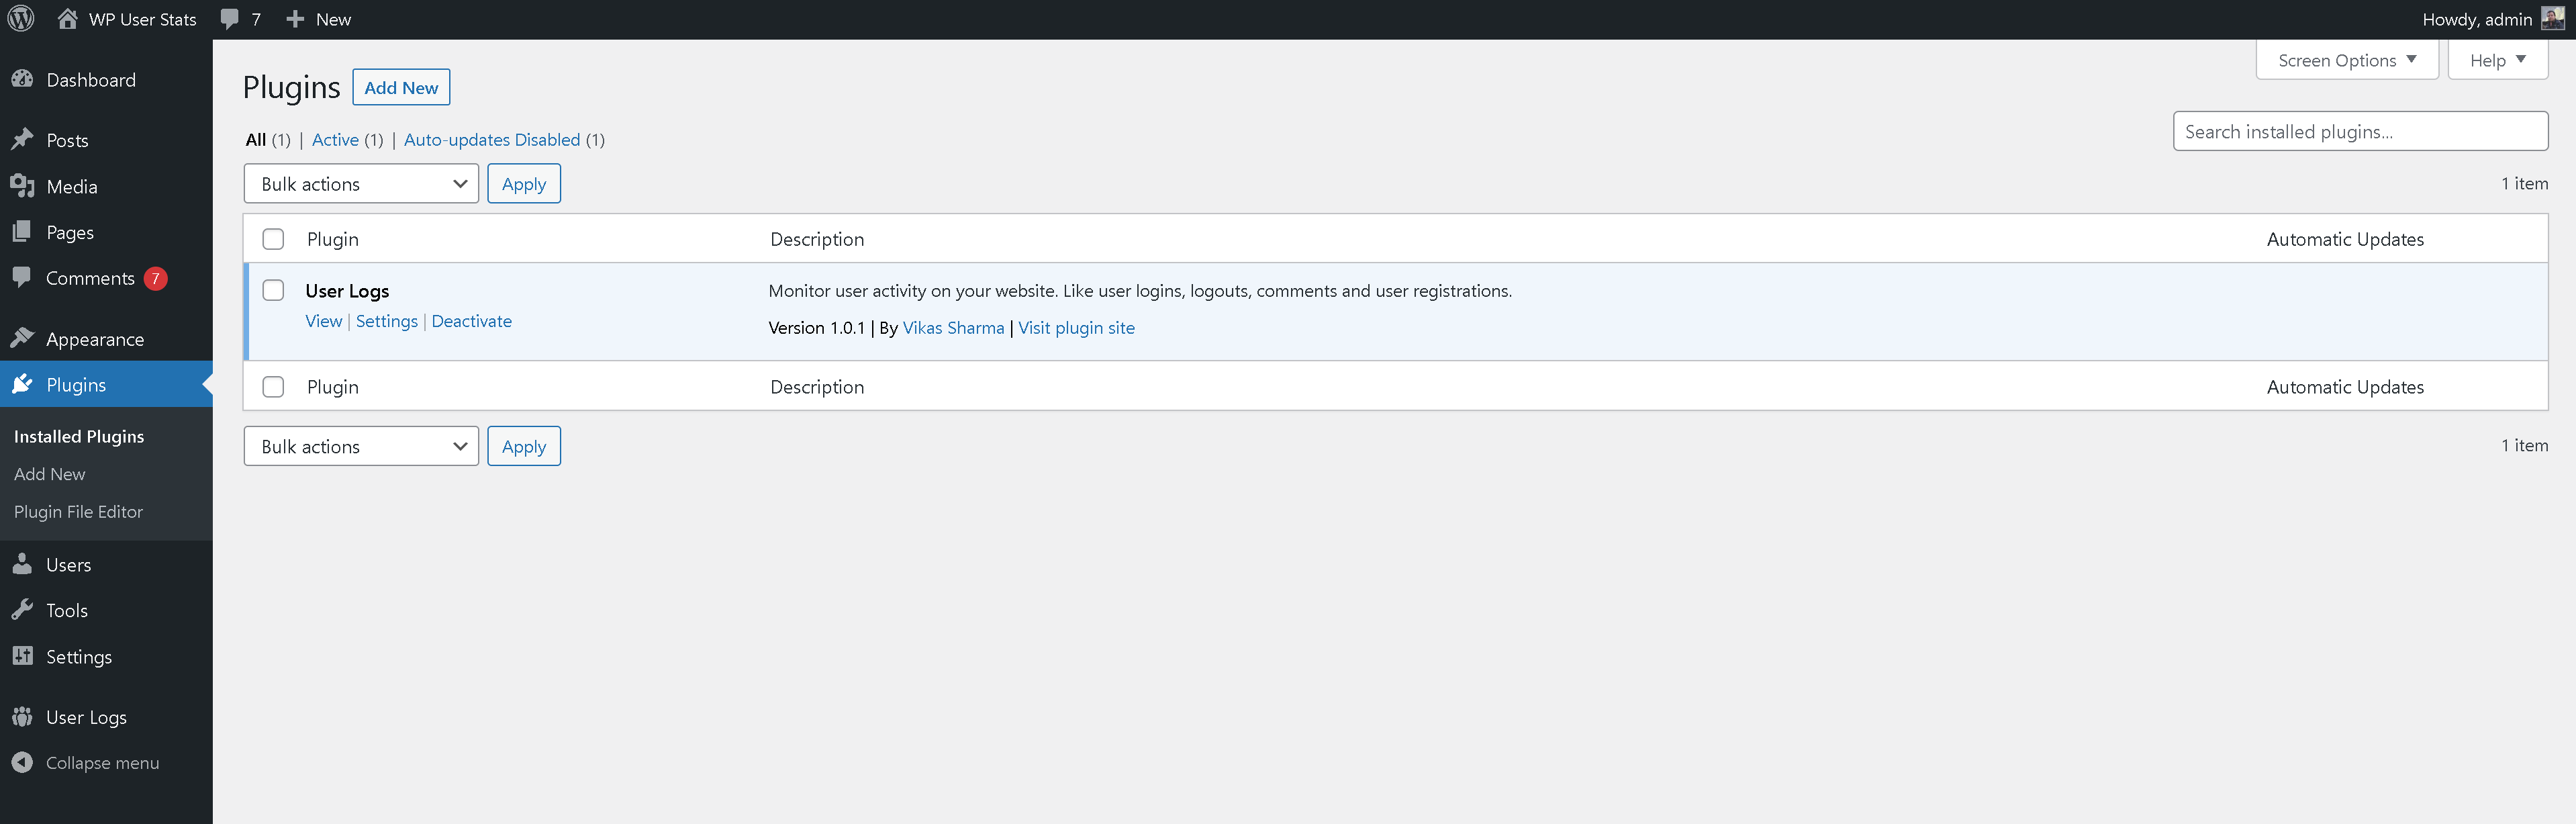Click the installed plugins search field
2576x824 pixels.
click(x=2360, y=131)
